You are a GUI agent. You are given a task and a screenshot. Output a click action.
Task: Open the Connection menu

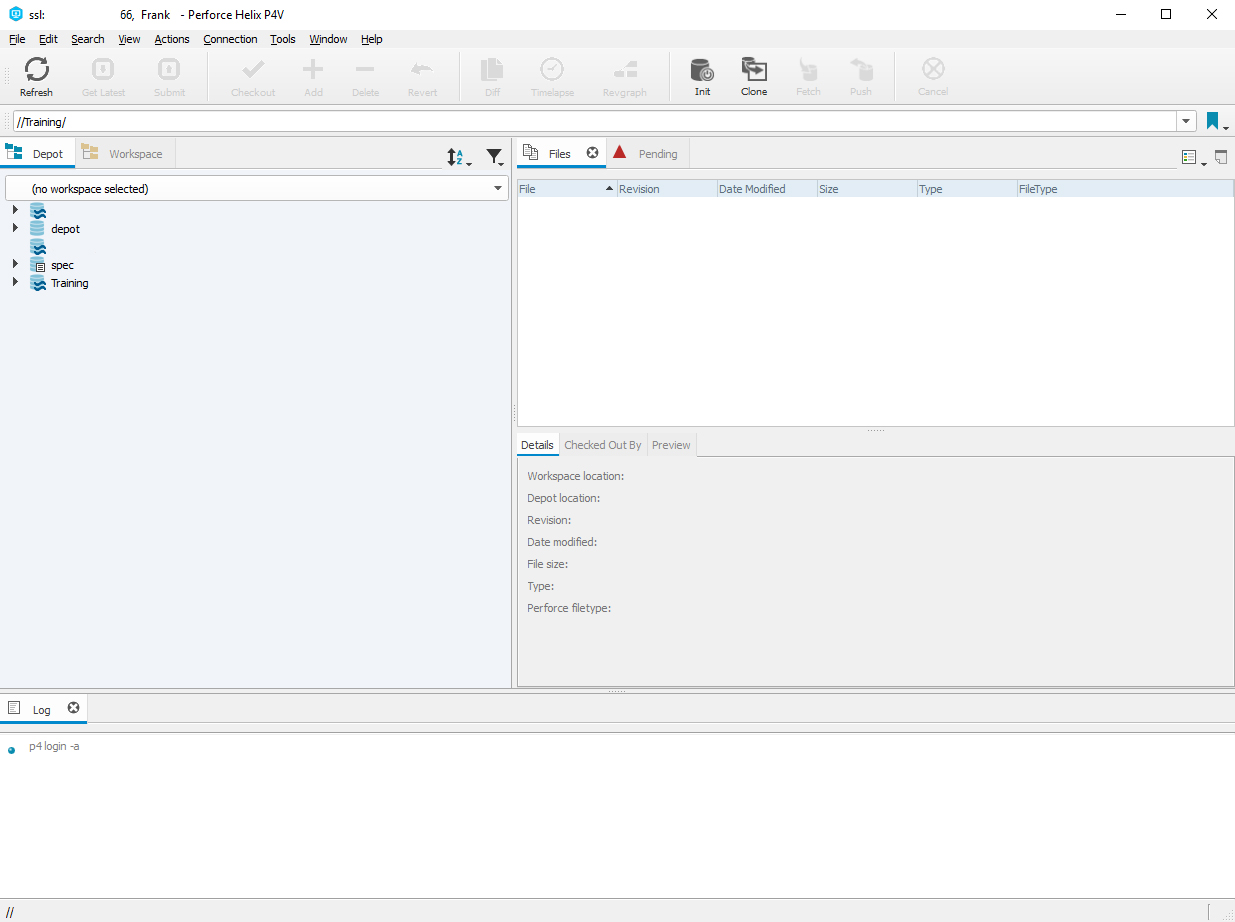click(x=230, y=39)
